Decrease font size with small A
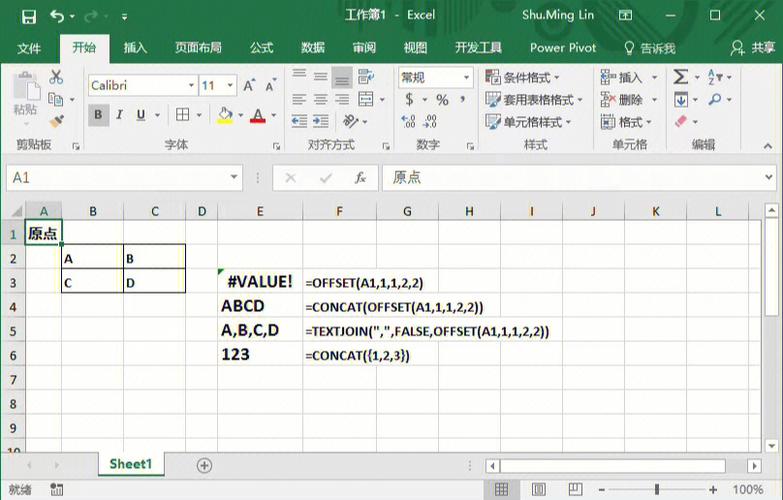 pos(270,85)
